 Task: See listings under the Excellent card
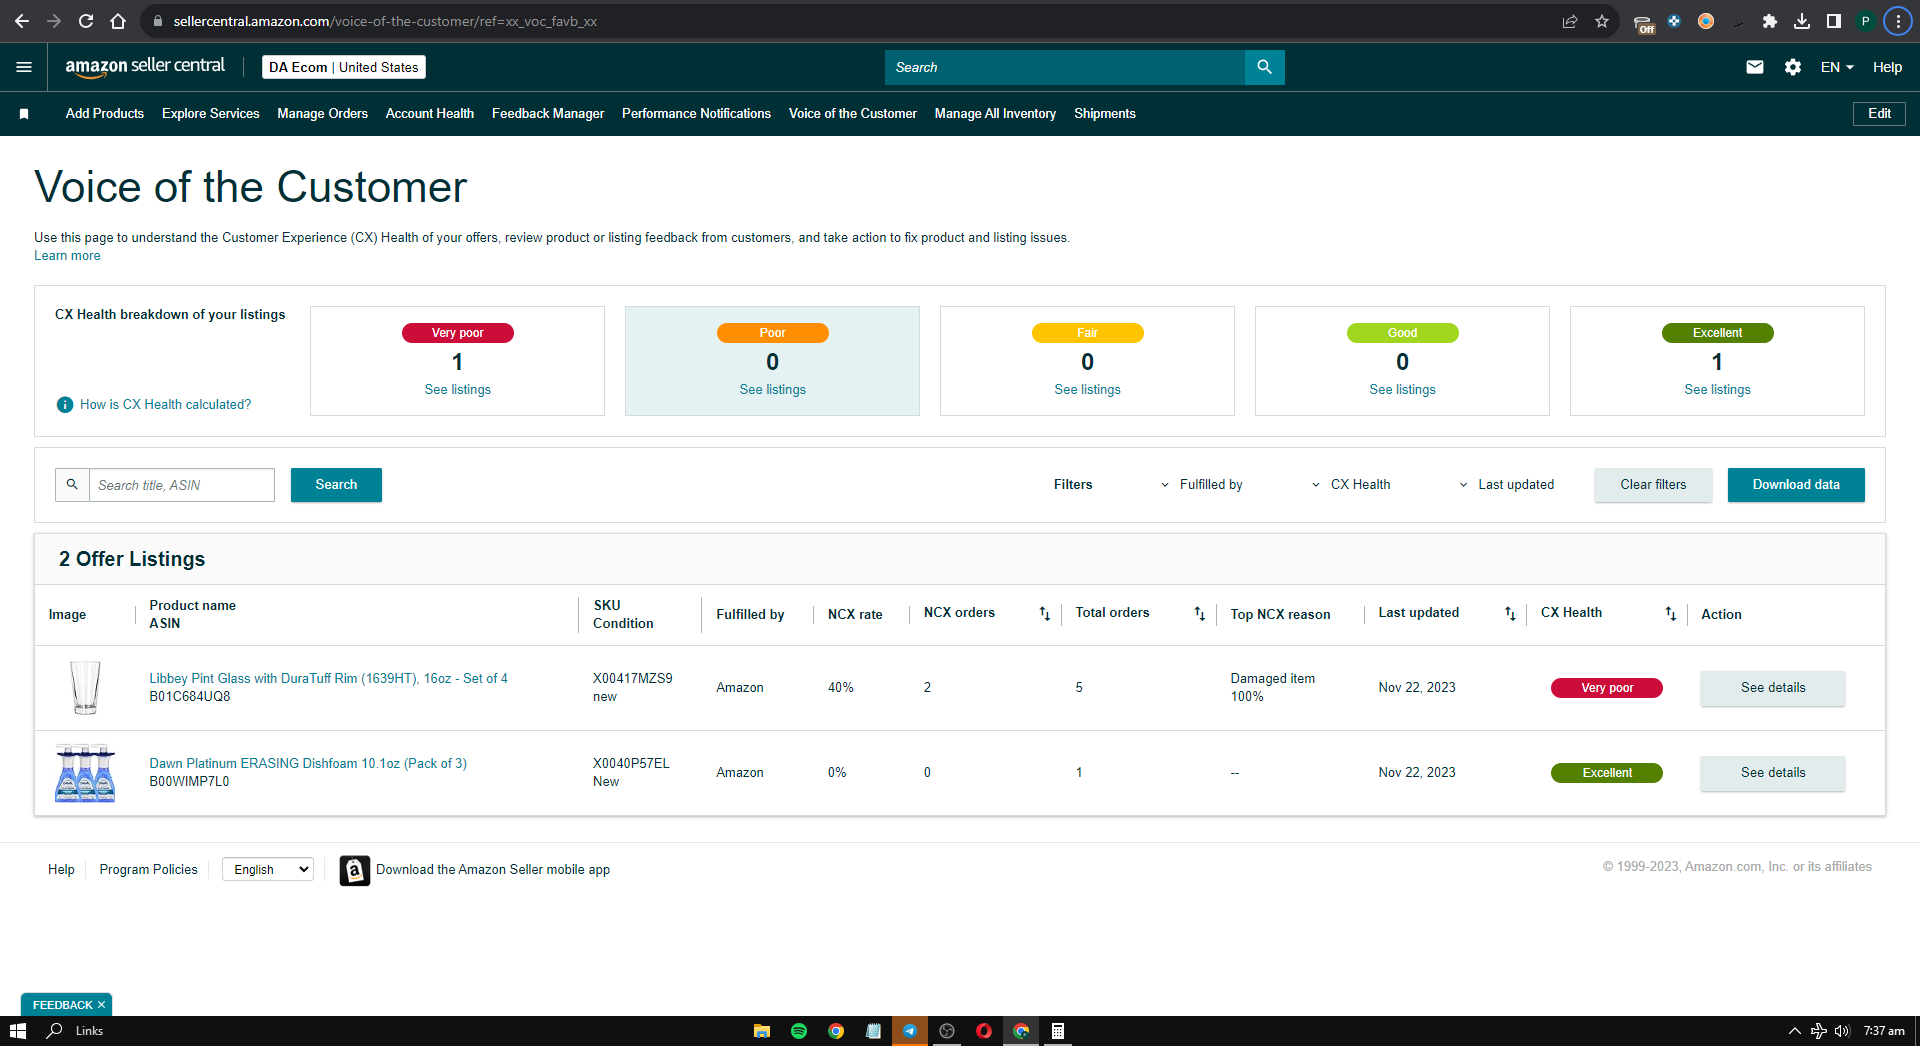[x=1717, y=390]
